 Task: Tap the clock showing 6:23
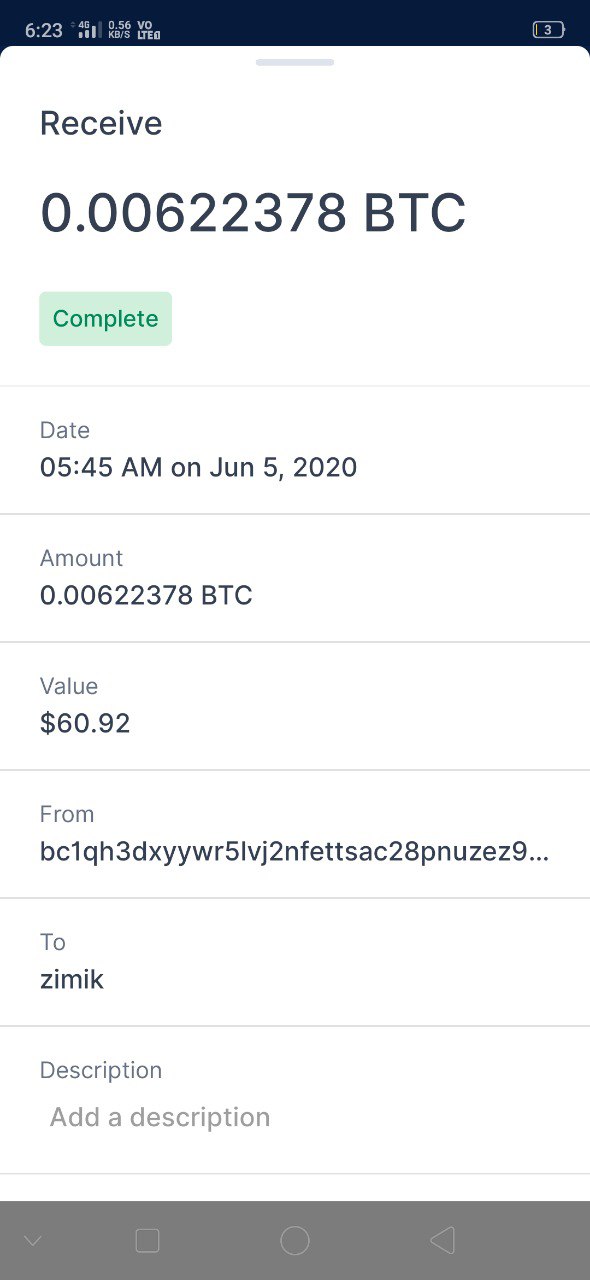[44, 30]
